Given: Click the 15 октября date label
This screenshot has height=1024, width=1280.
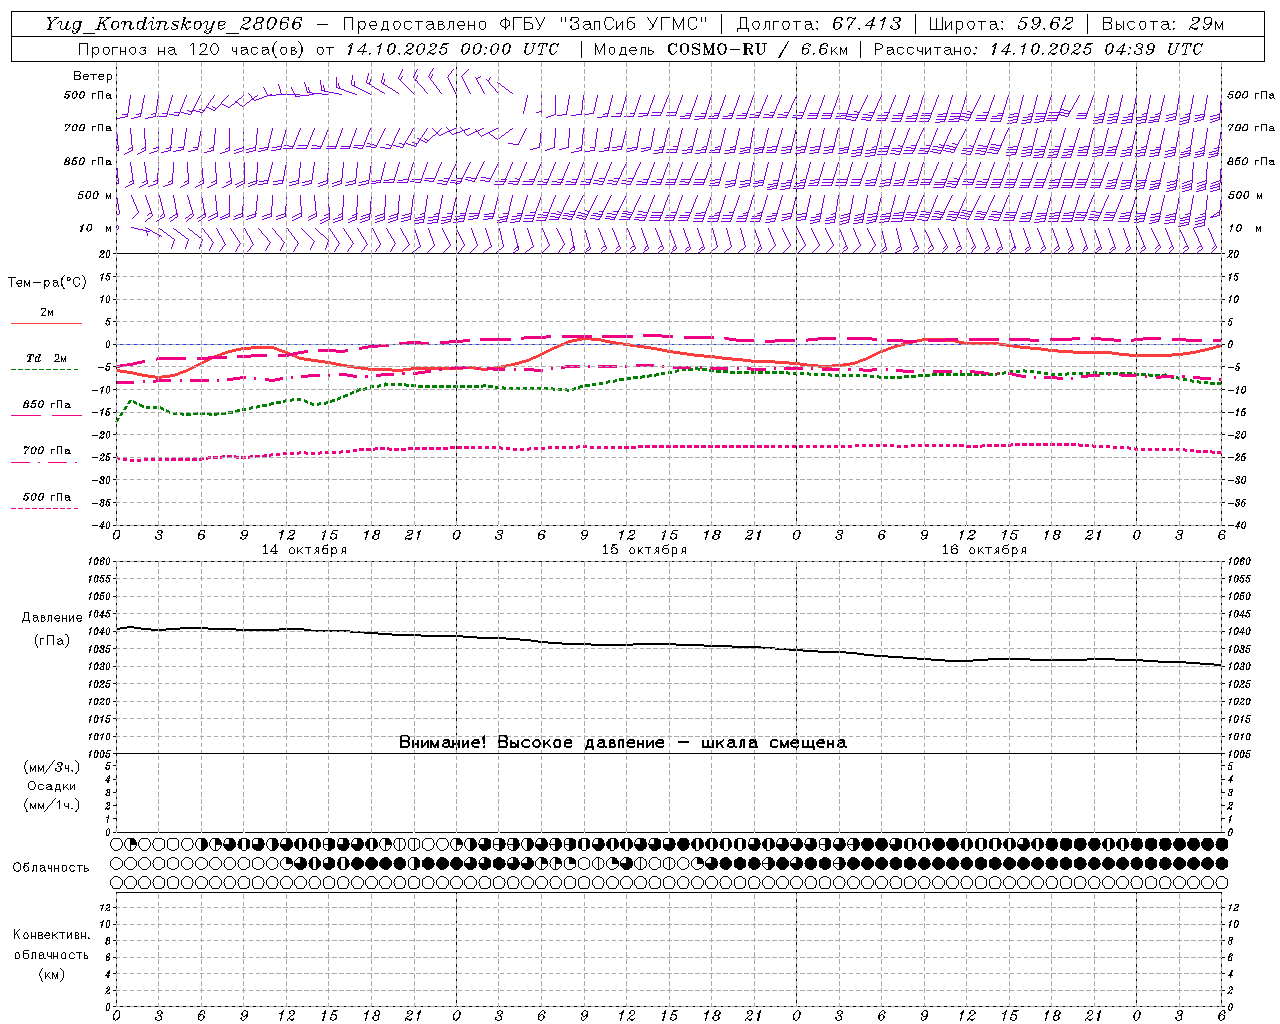Looking at the screenshot, I should (644, 550).
